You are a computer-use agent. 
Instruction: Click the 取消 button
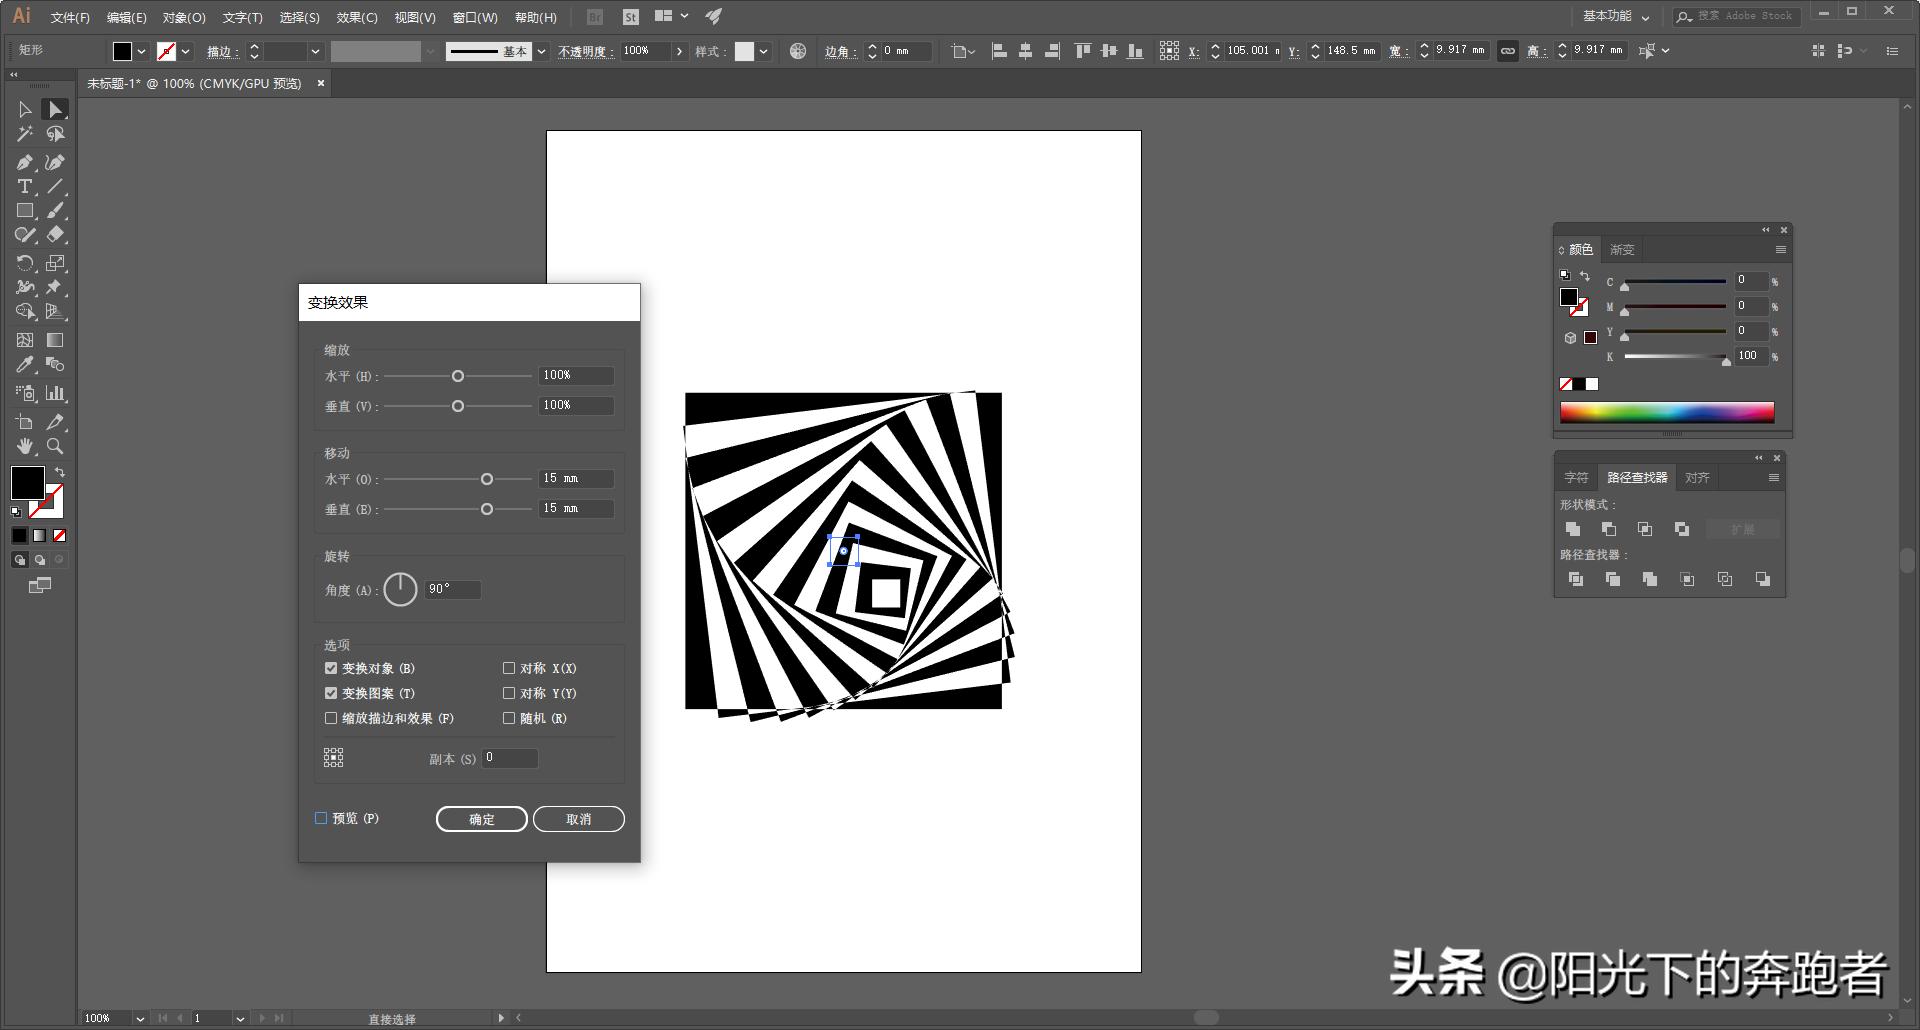[x=578, y=818]
